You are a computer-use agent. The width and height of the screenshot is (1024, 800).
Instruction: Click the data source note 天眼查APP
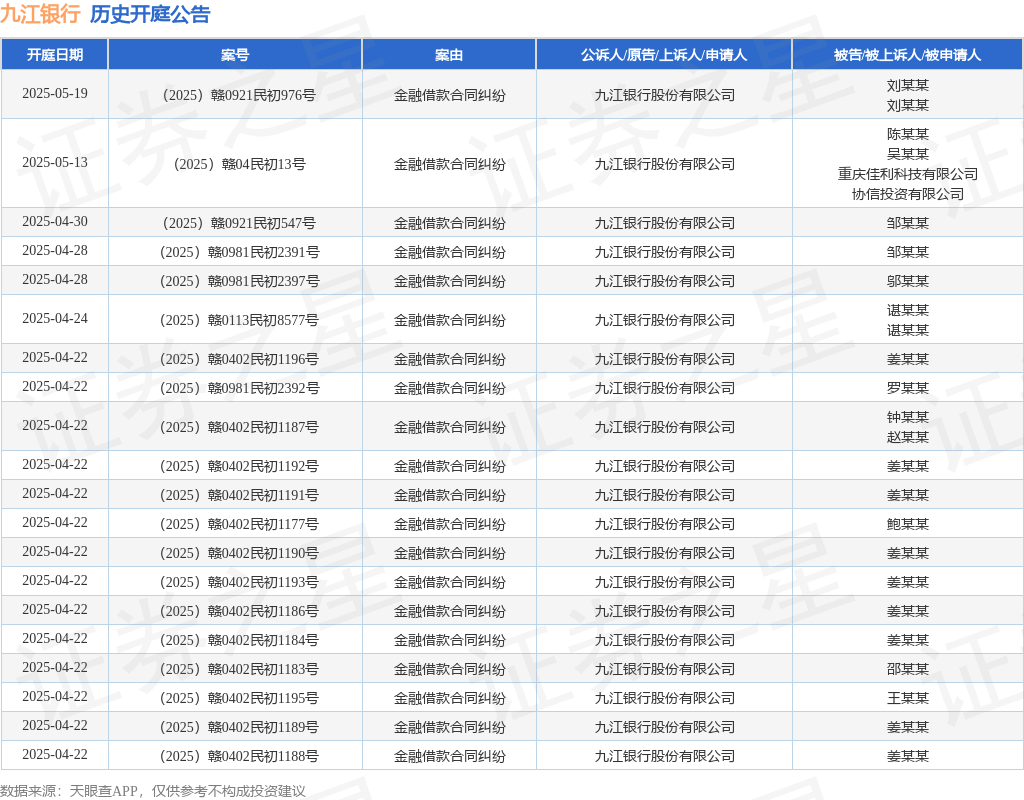[103, 791]
